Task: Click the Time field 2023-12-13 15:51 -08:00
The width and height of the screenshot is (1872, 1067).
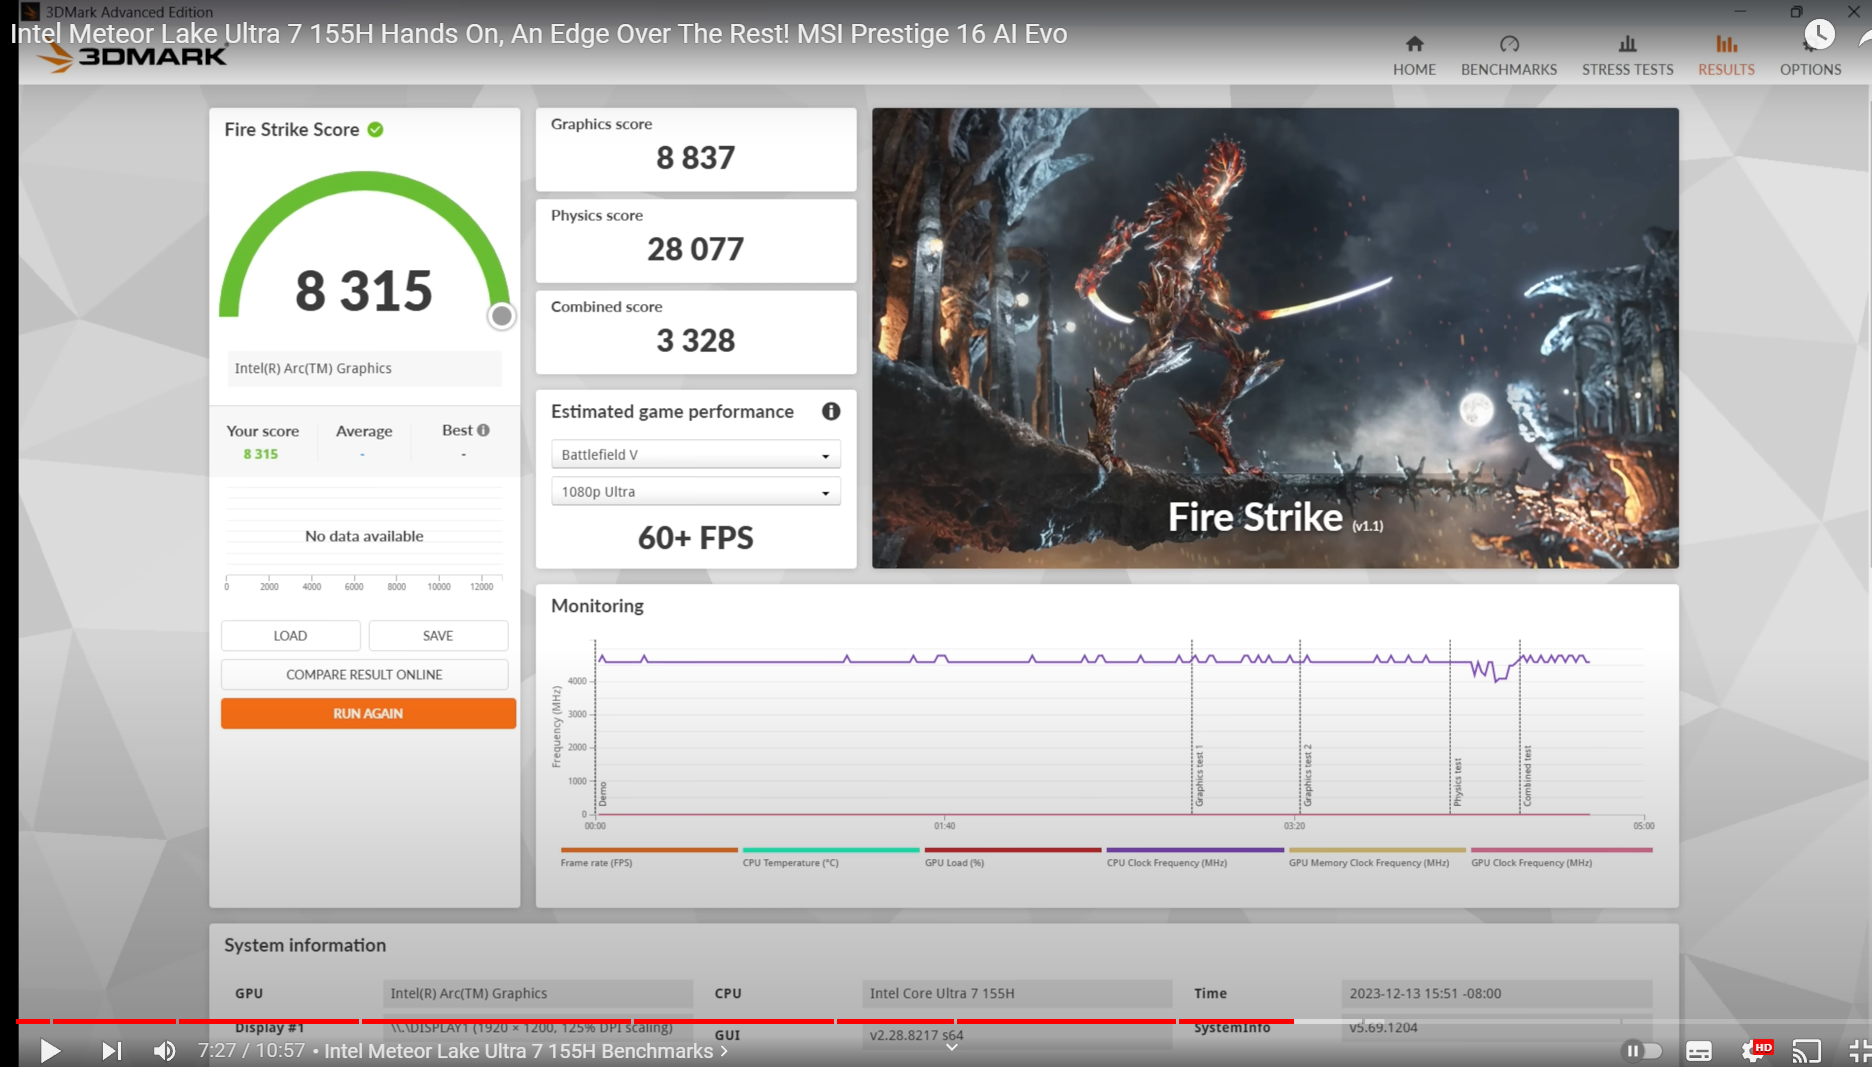Action: [x=1497, y=993]
